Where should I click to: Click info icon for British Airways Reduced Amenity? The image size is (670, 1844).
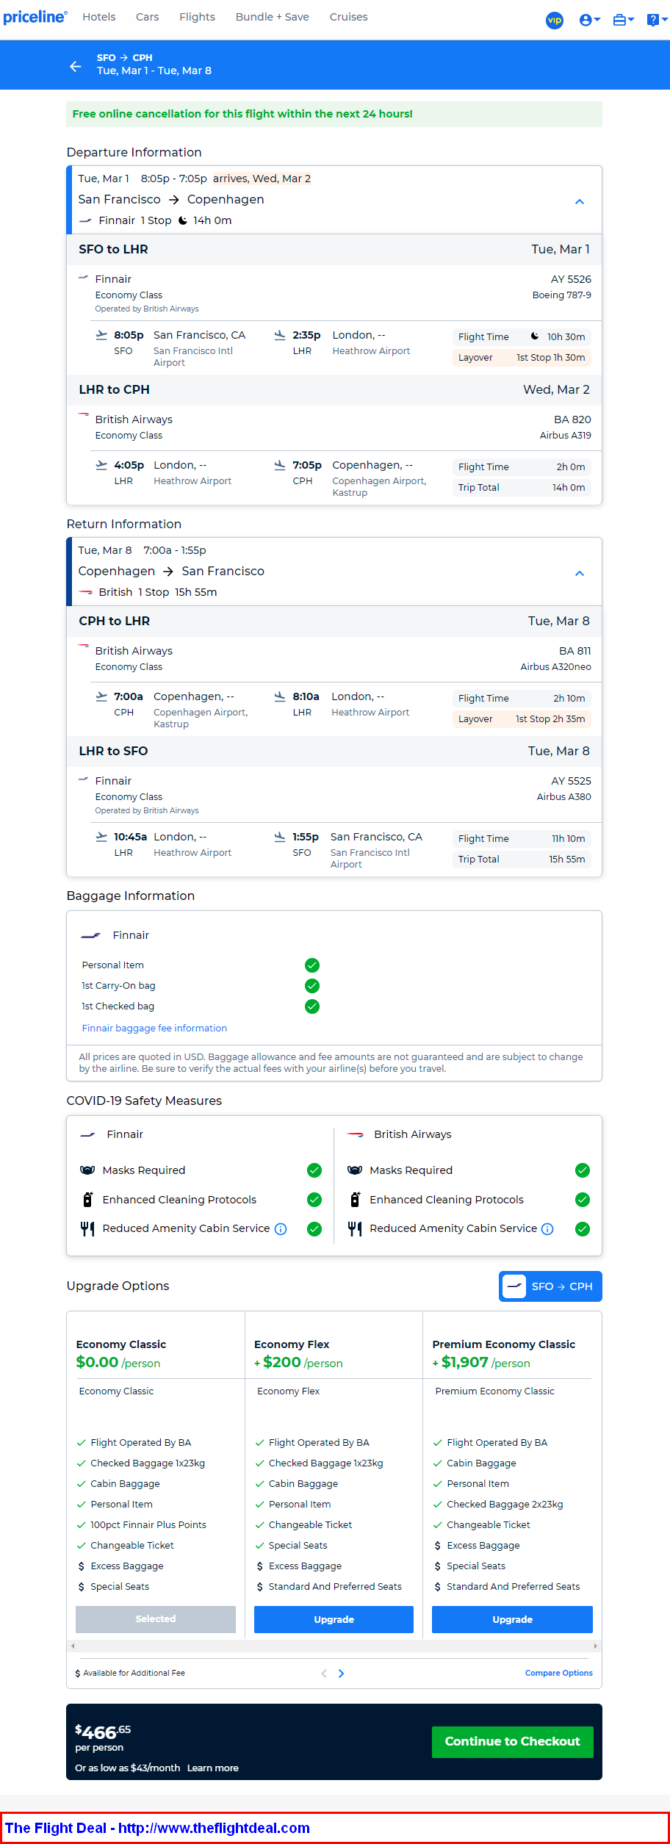548,1229
